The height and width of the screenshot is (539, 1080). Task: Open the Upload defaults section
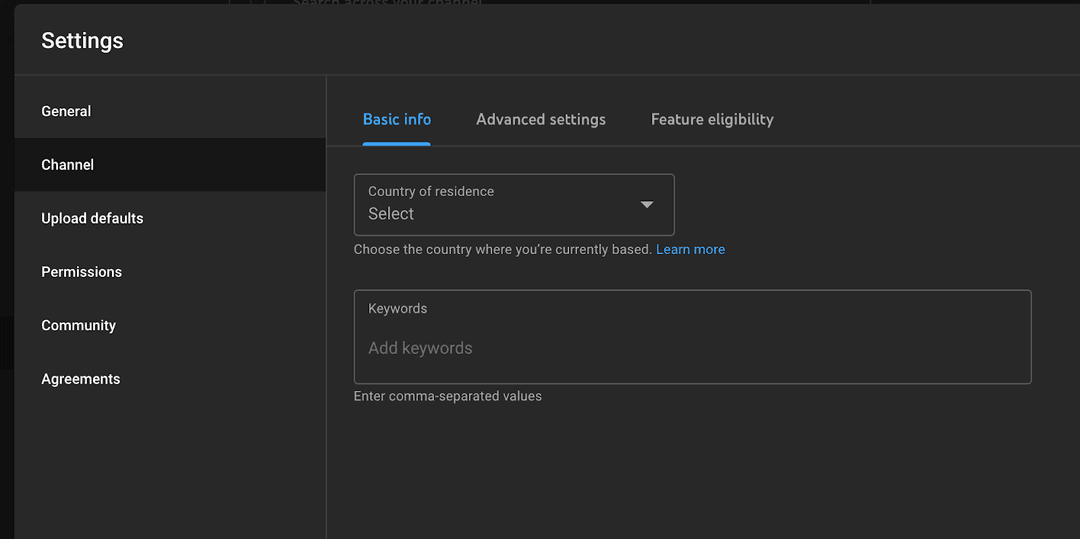tap(92, 218)
